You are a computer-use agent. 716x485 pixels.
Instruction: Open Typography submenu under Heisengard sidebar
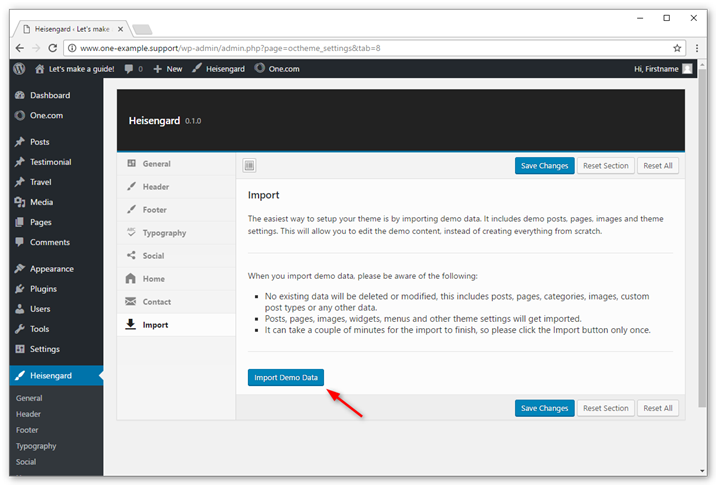(x=36, y=446)
